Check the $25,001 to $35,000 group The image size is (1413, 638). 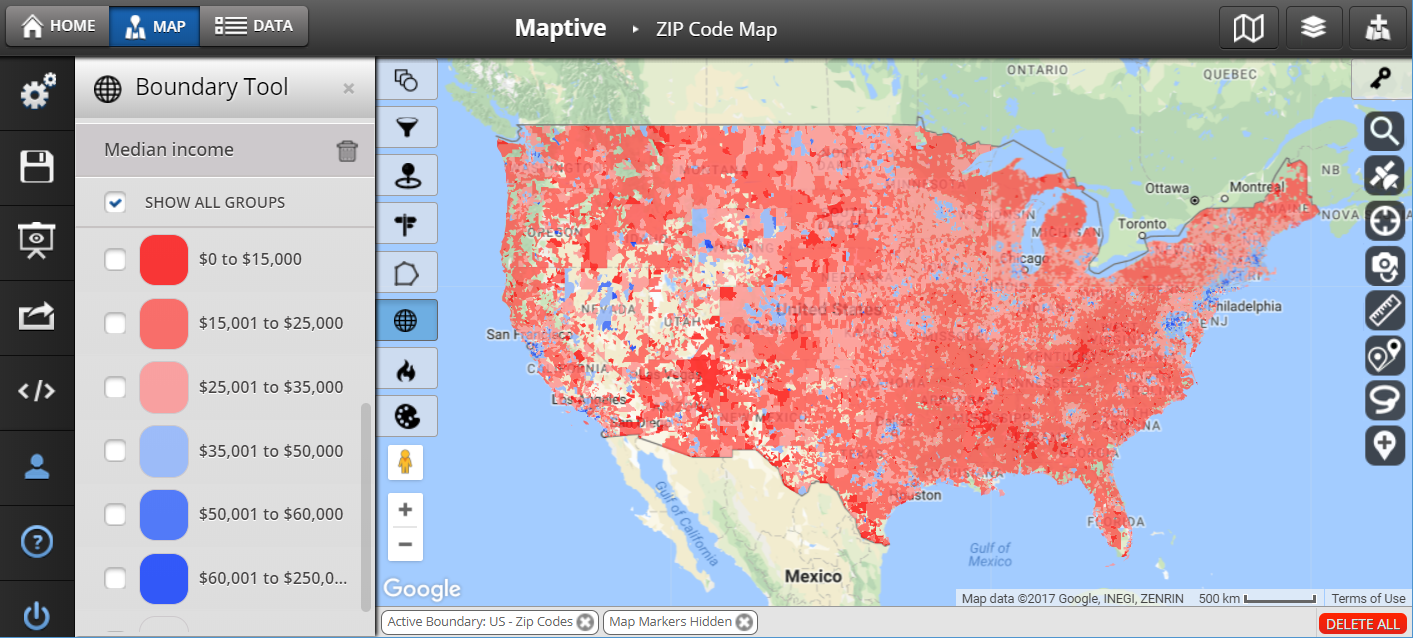coord(116,387)
